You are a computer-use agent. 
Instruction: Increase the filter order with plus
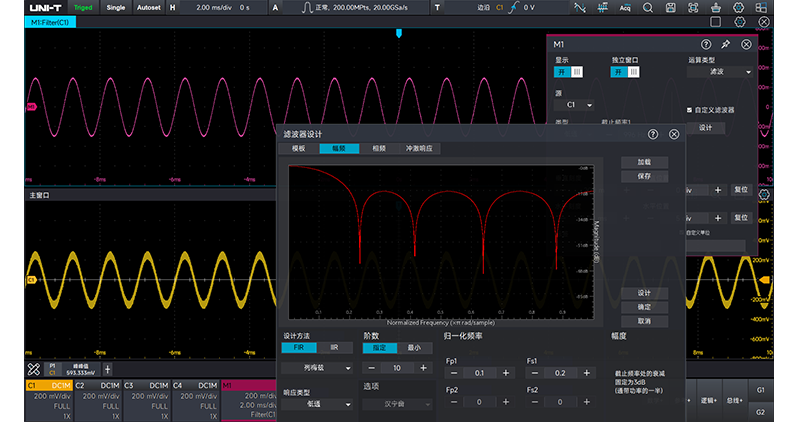(423, 368)
